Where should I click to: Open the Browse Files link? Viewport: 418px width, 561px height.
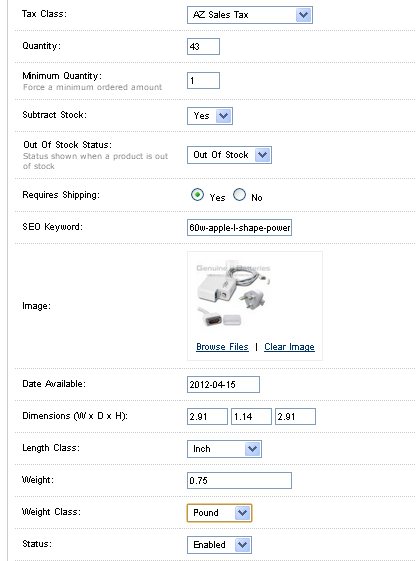point(222,347)
